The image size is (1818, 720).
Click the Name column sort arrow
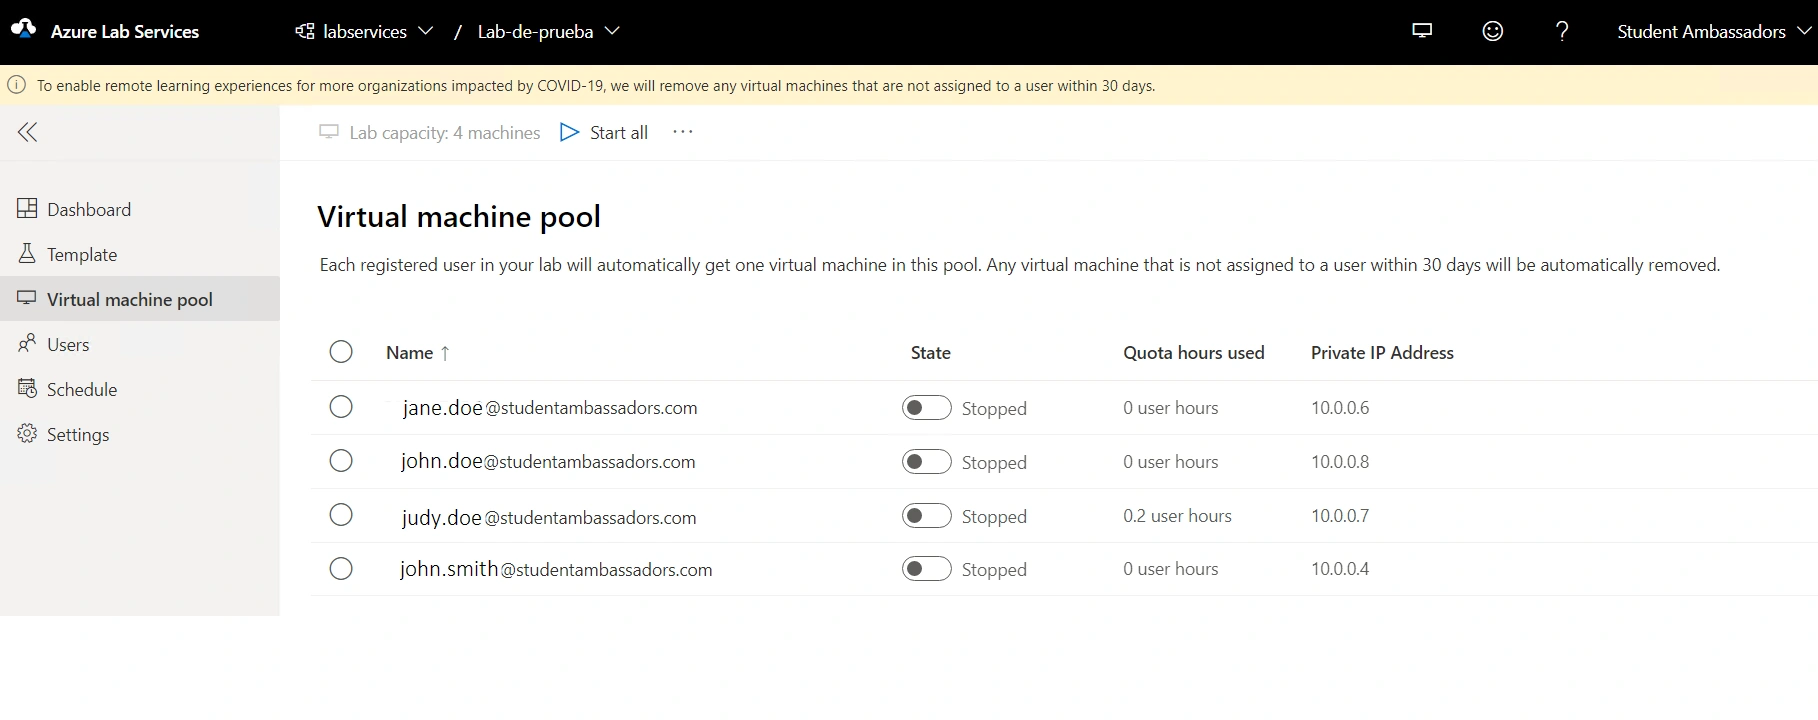[x=445, y=353]
